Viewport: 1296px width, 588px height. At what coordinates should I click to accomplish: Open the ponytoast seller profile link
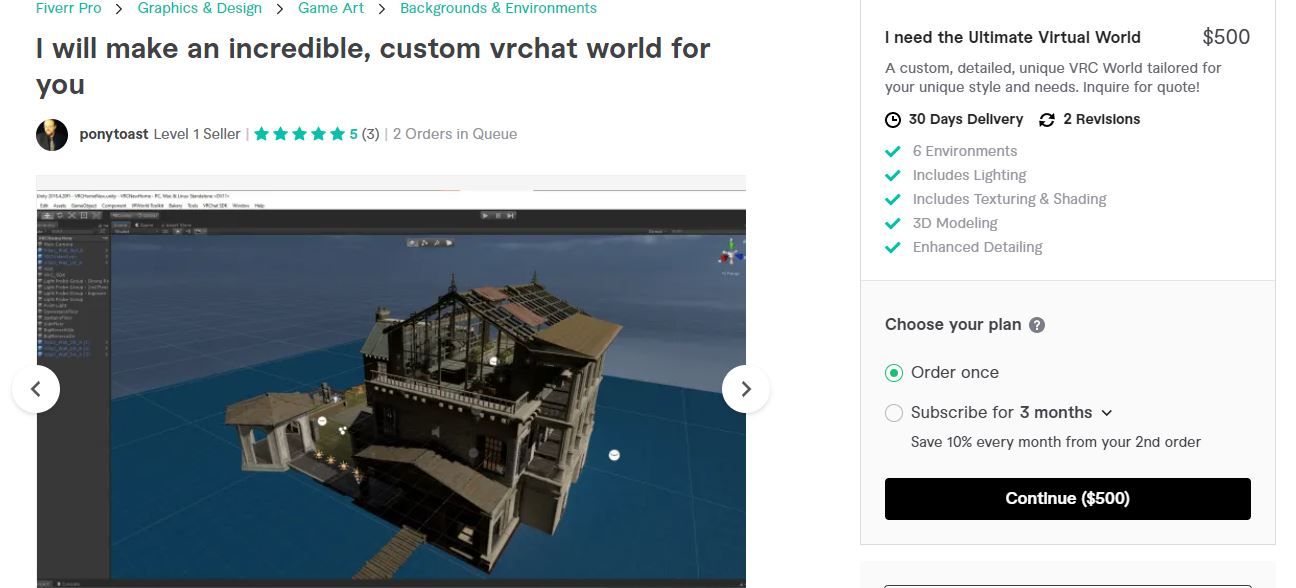114,134
